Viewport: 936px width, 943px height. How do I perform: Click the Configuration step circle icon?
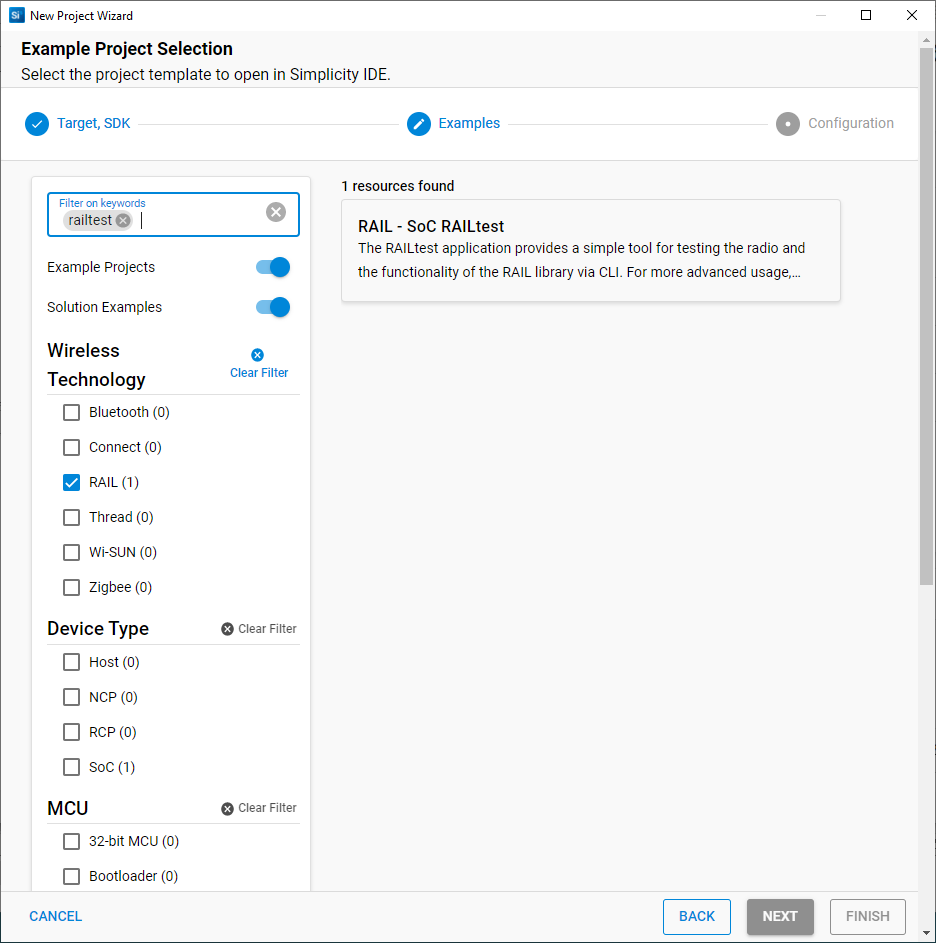(788, 124)
